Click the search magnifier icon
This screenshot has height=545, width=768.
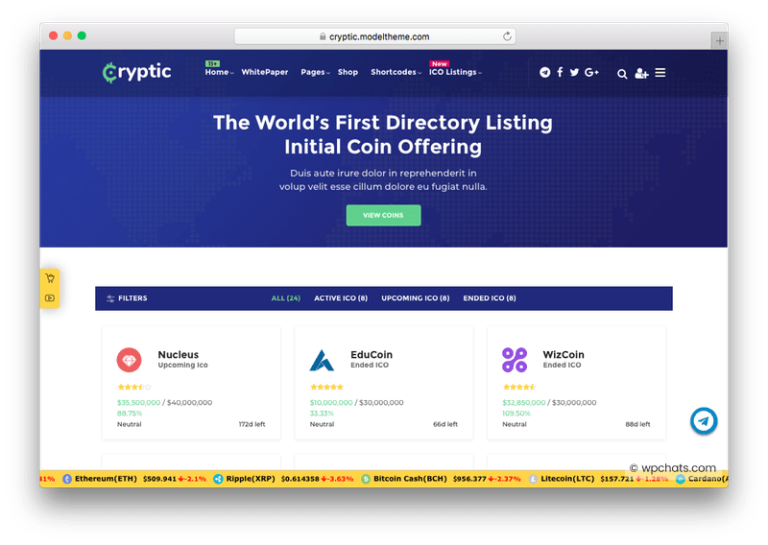622,74
